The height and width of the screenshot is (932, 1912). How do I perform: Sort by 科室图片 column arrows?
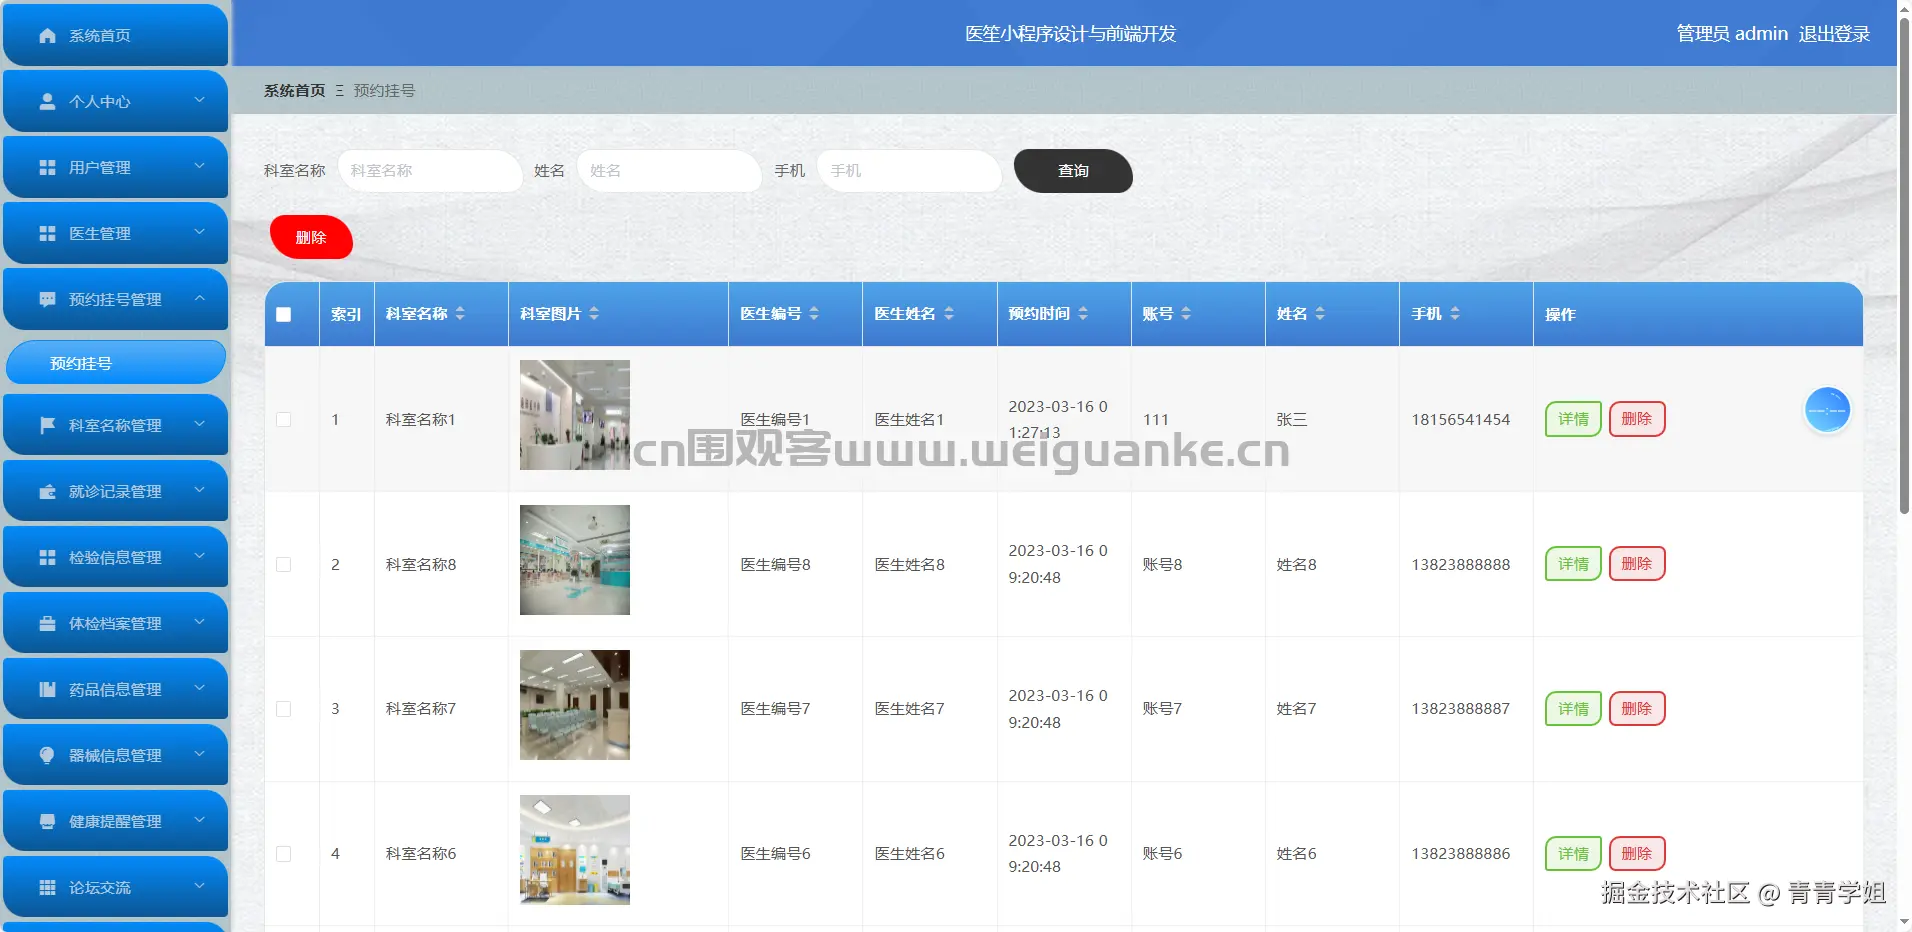pyautogui.click(x=594, y=313)
